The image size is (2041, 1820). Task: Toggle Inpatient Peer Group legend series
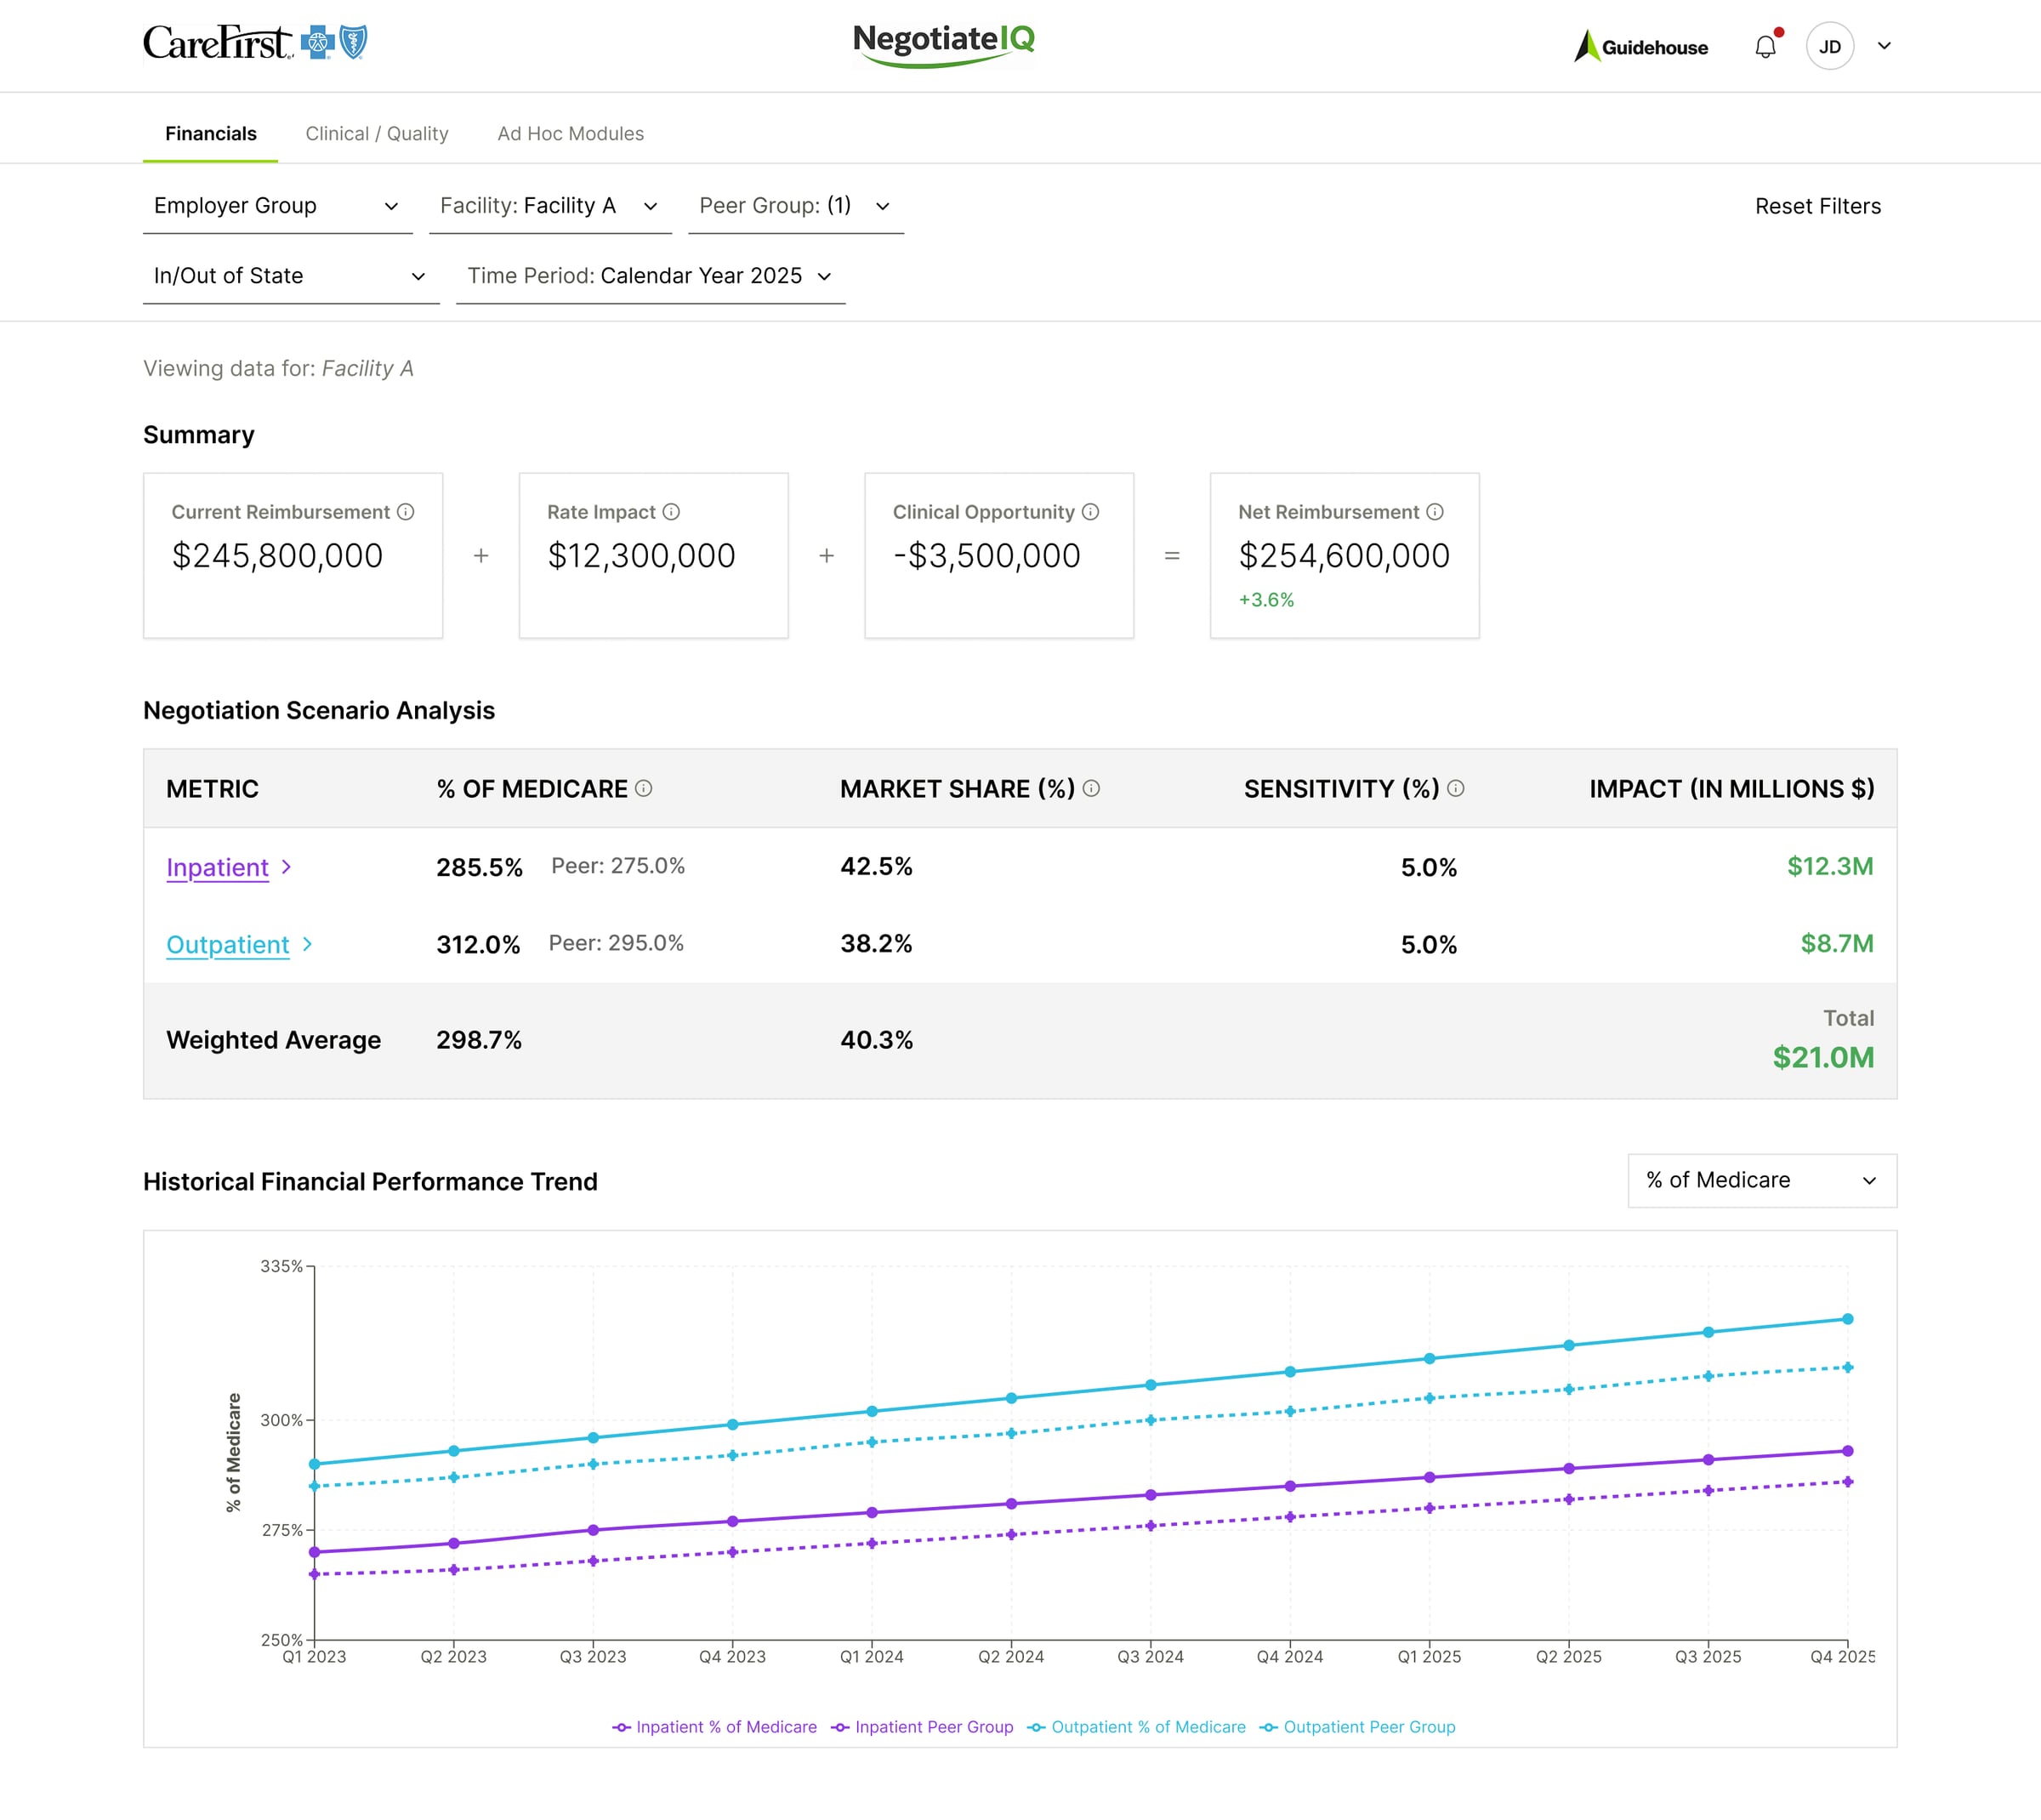click(922, 1727)
